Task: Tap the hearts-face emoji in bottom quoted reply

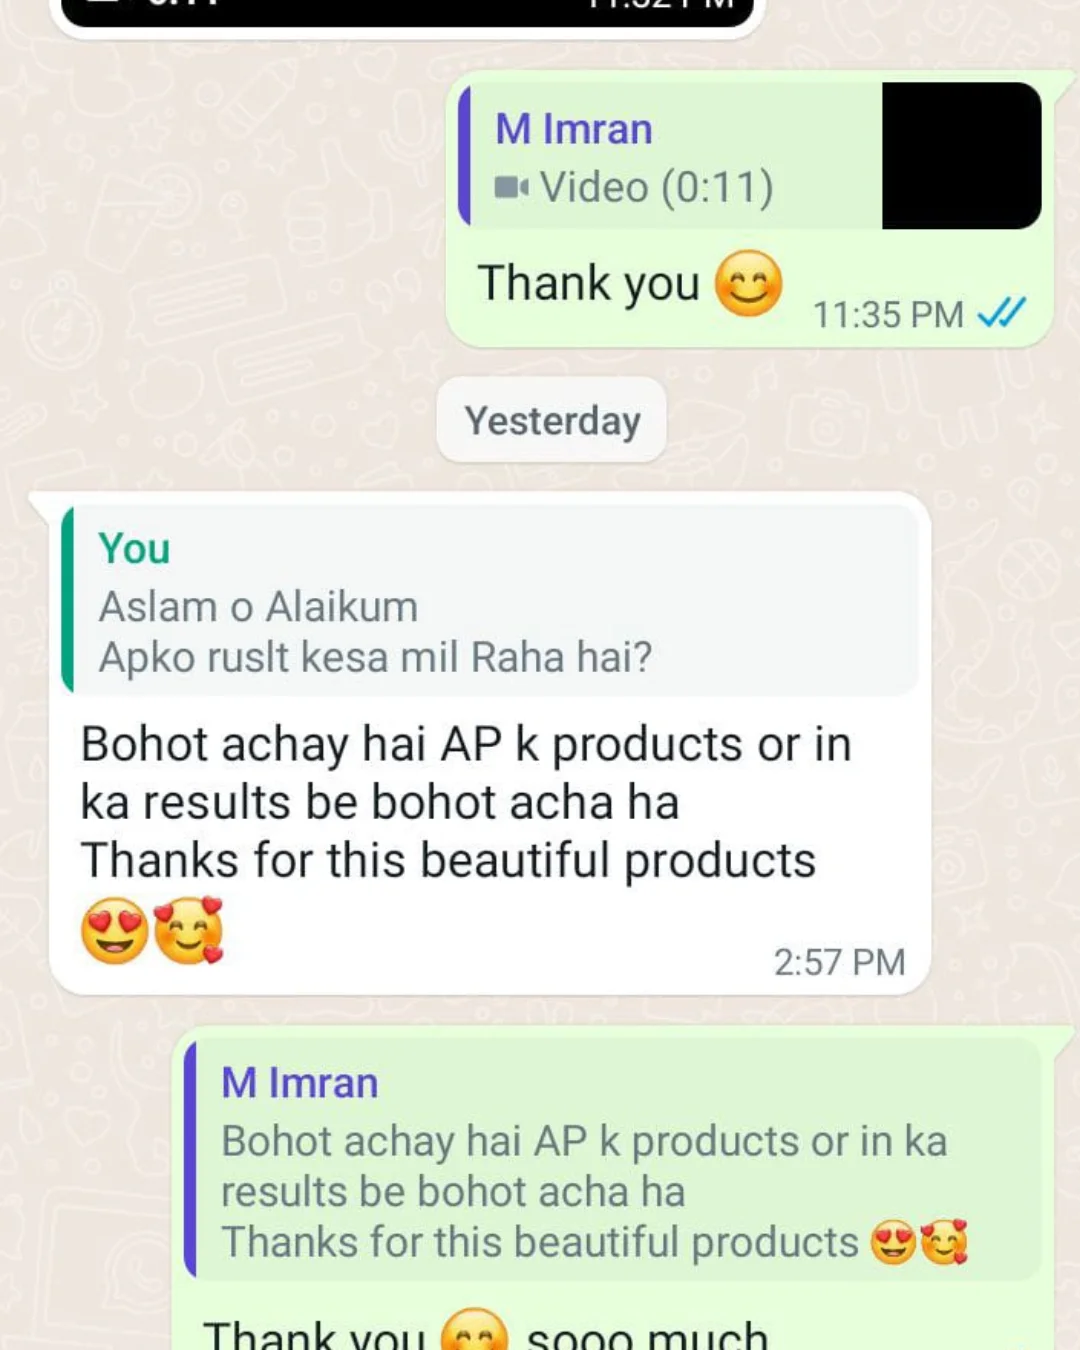Action: point(944,1243)
